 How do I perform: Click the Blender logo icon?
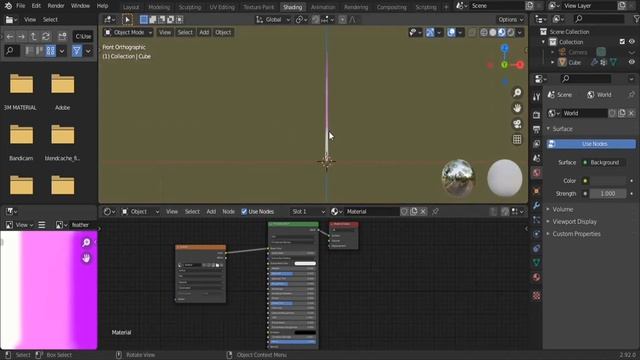pyautogui.click(x=8, y=6)
